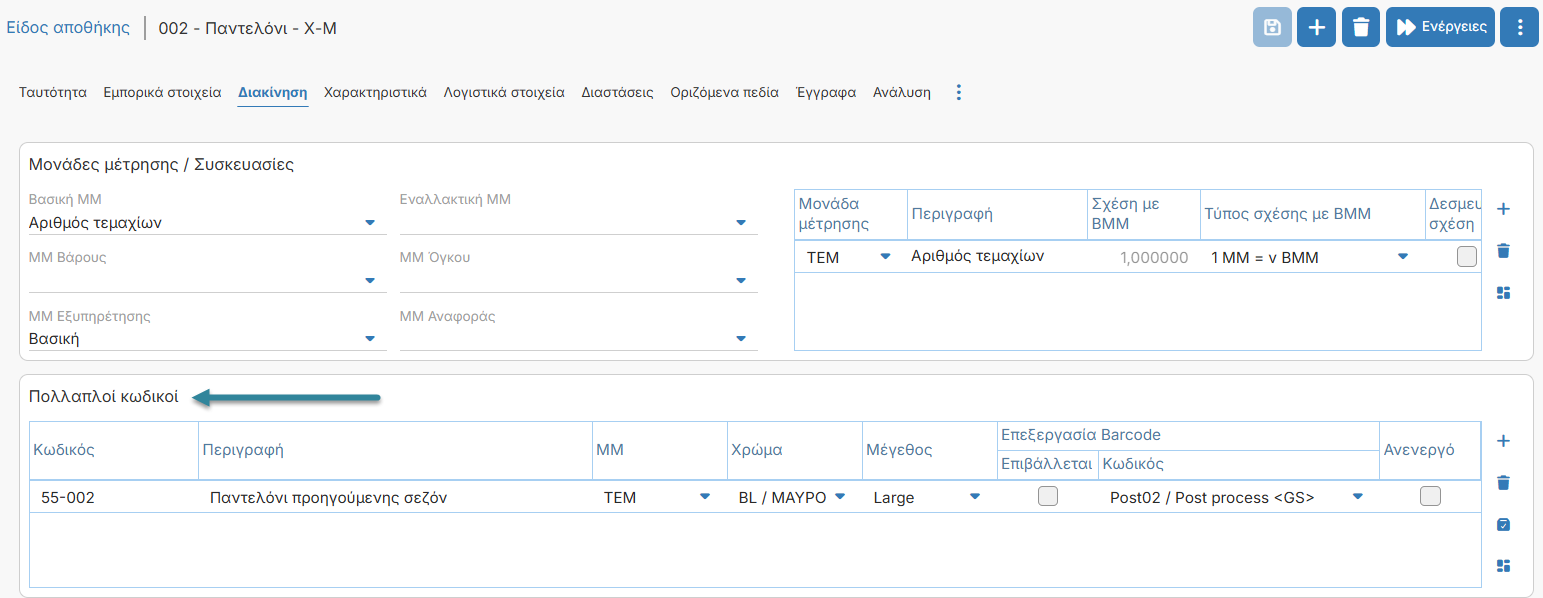The image size is (1543, 598).
Task: Open the ΜΜ Όγκου dropdown
Action: click(x=740, y=281)
